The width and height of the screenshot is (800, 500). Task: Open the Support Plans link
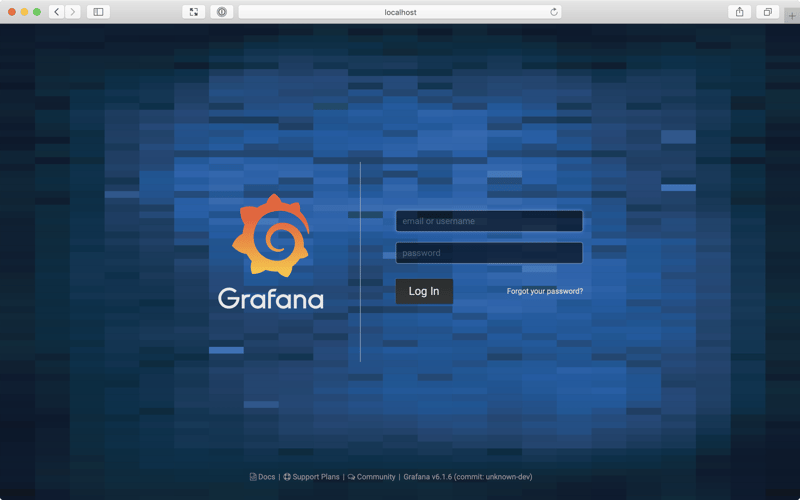pos(312,477)
